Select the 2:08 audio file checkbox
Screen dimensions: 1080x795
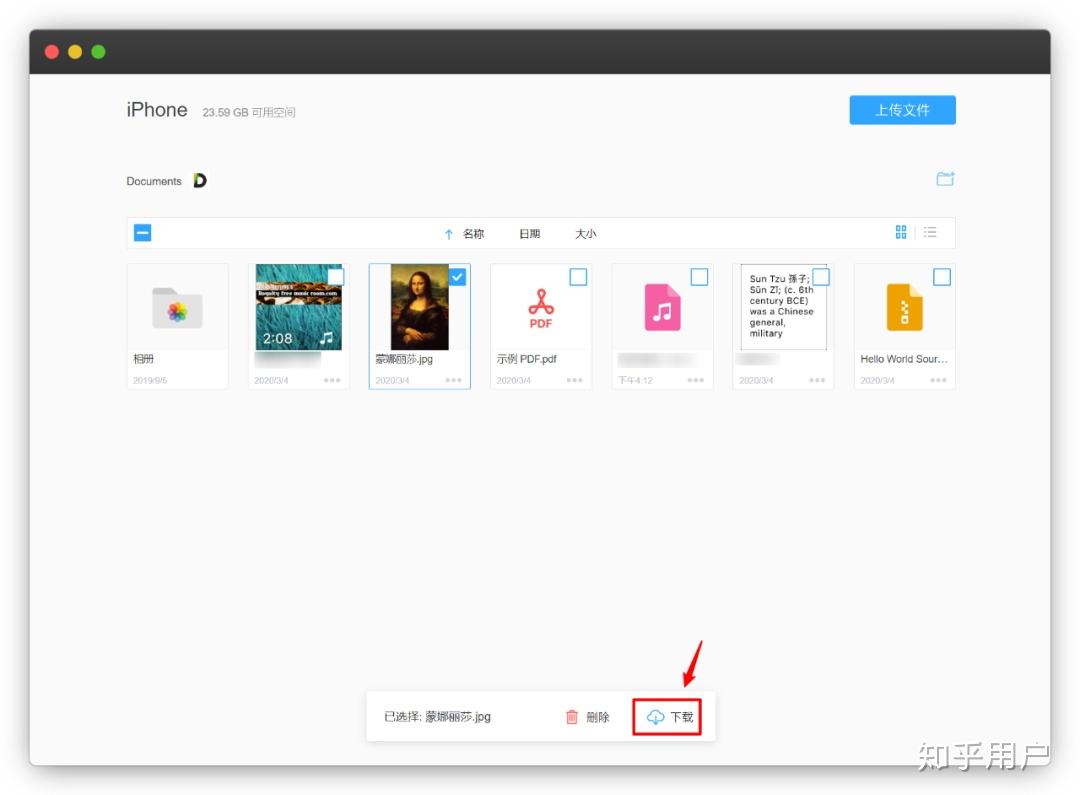point(335,277)
